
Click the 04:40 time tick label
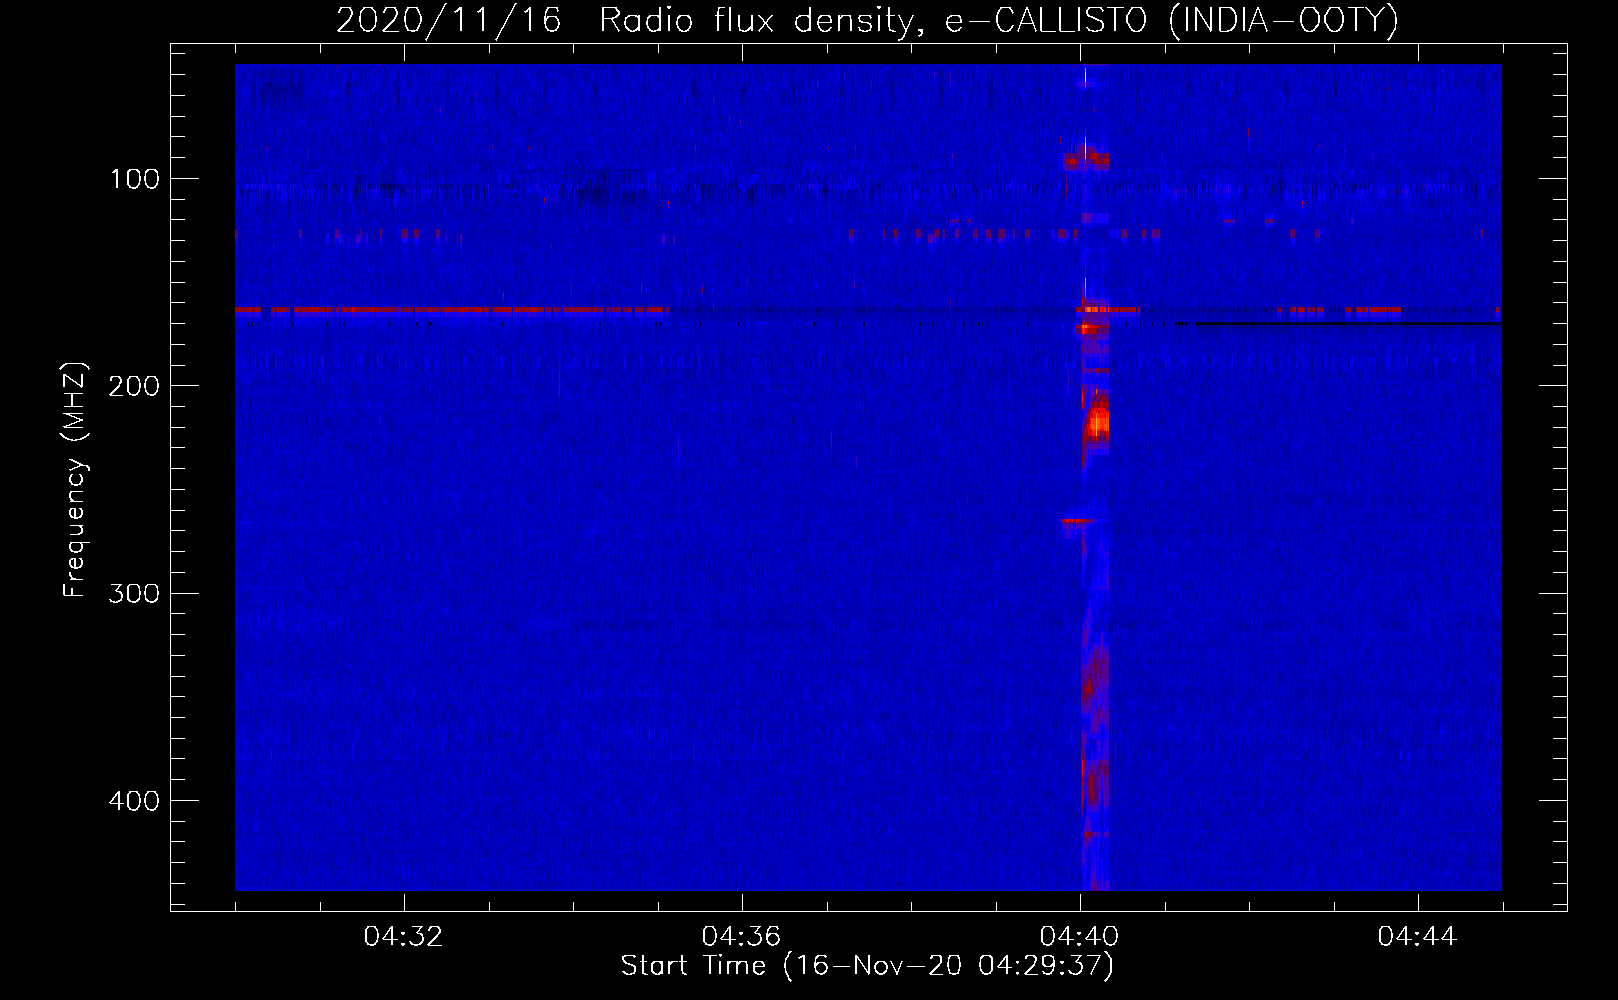click(1079, 937)
